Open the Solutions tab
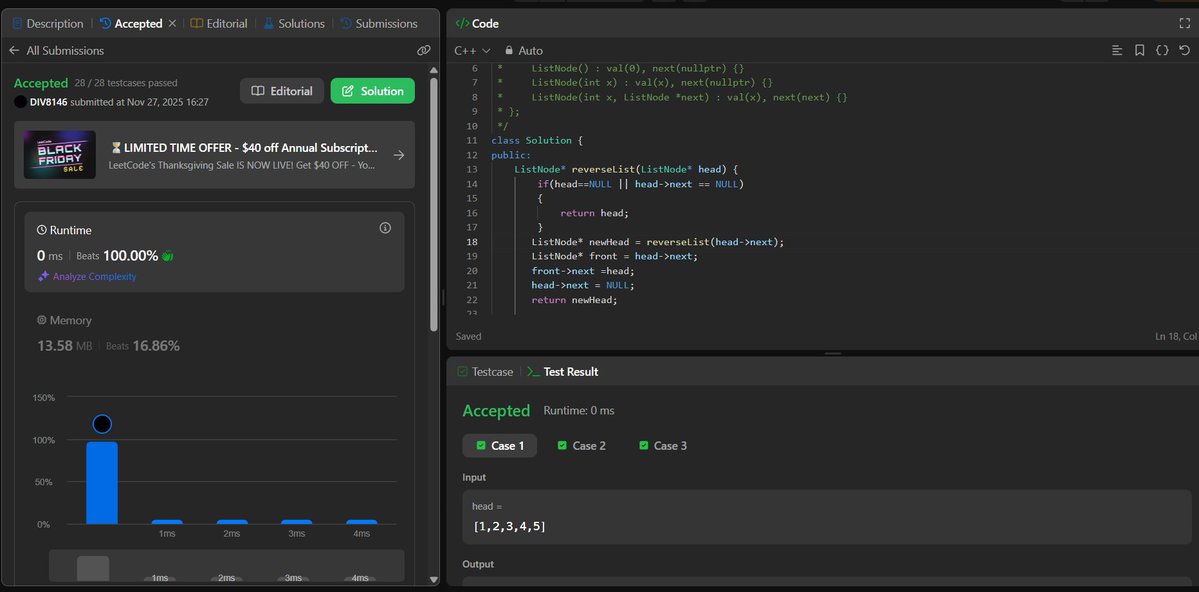The image size is (1199, 592). click(x=294, y=24)
